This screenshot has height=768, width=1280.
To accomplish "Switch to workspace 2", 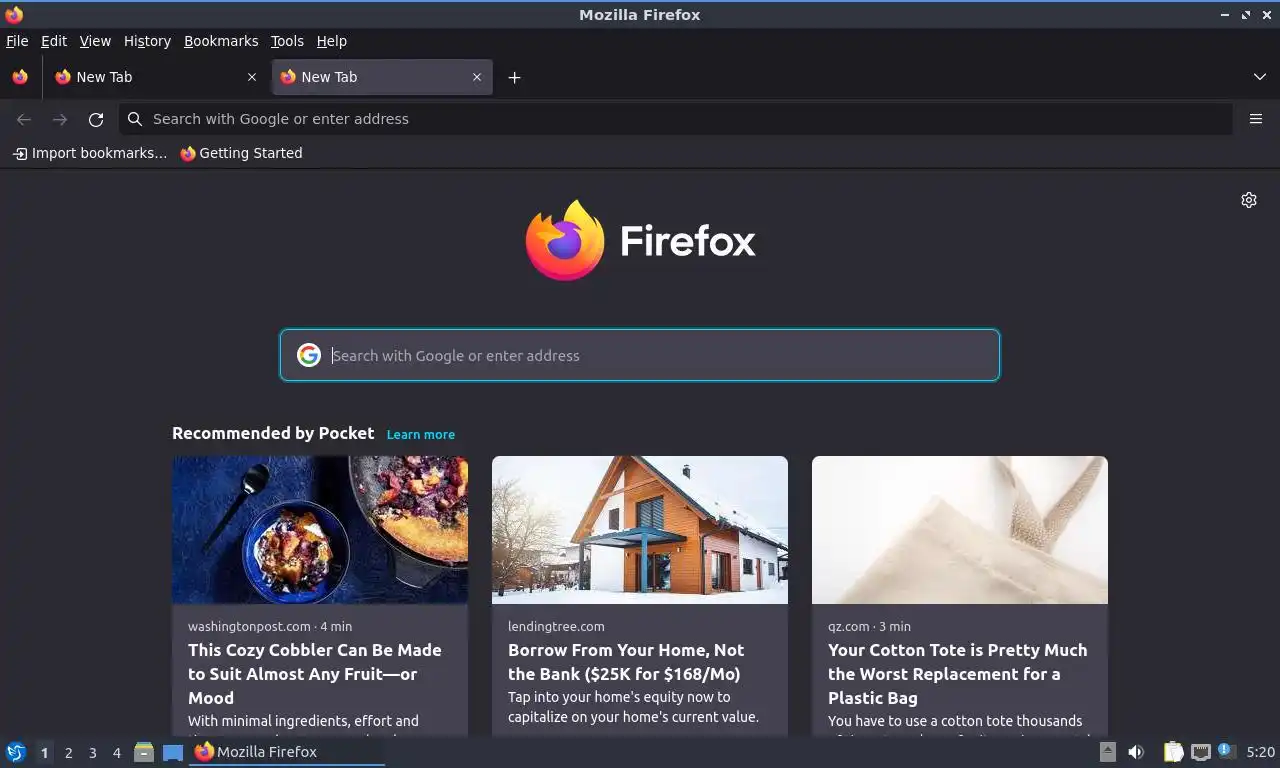I will click(x=68, y=753).
